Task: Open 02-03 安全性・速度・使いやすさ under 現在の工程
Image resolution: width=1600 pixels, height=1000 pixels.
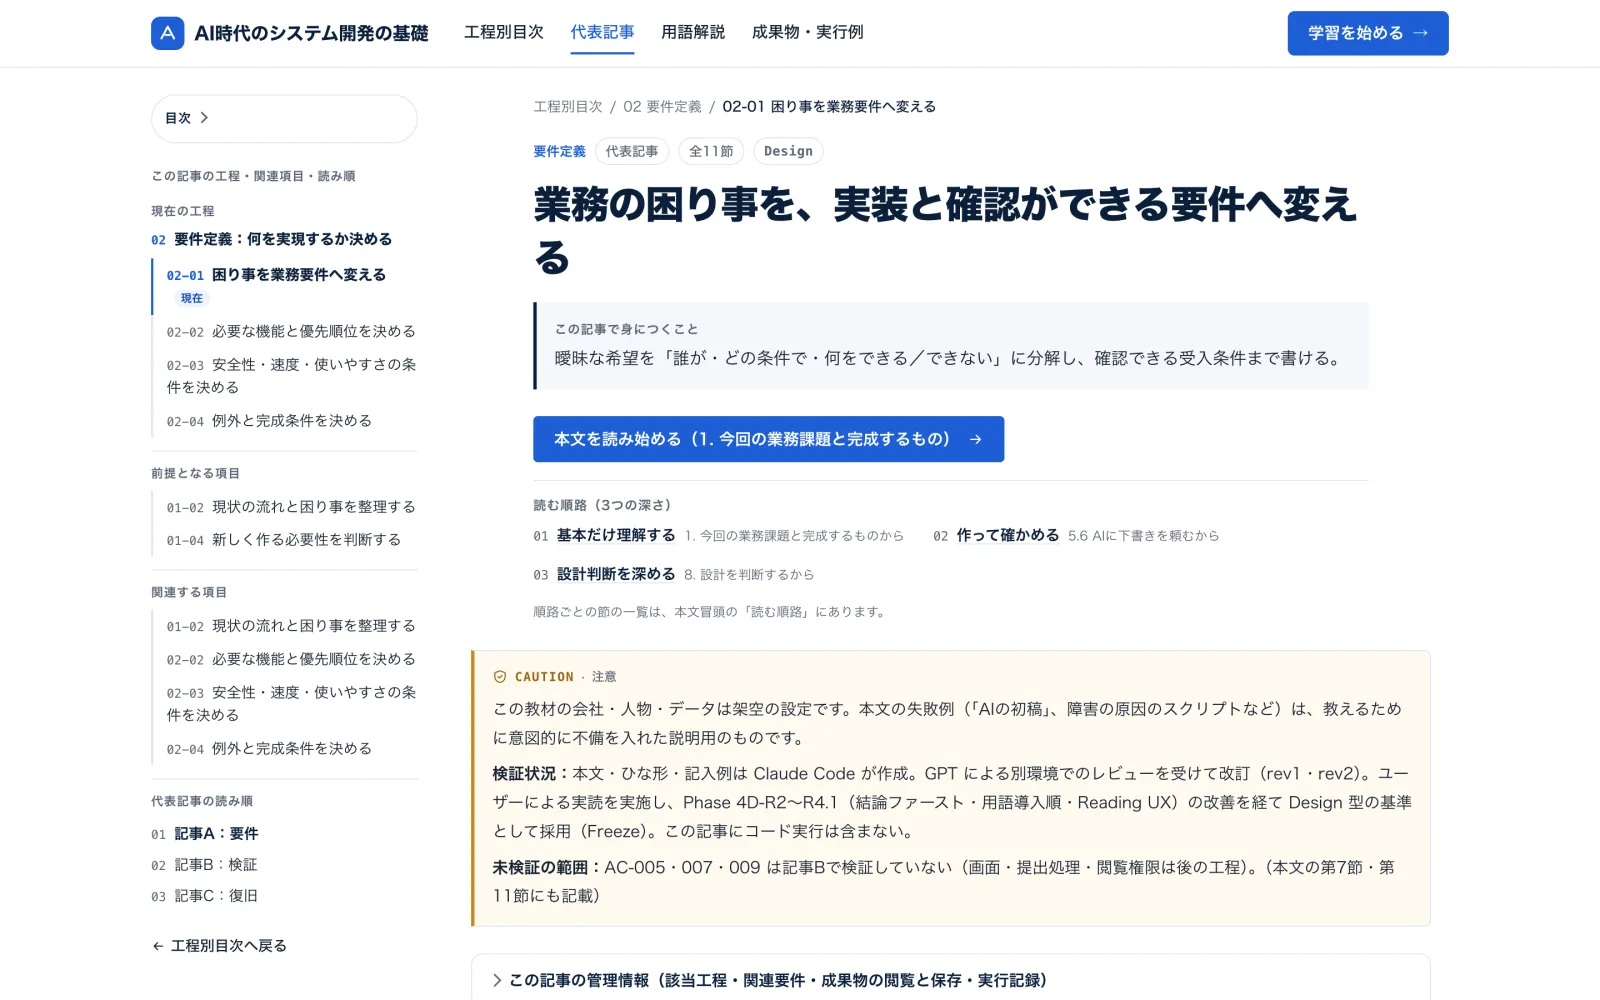Action: pyautogui.click(x=291, y=376)
